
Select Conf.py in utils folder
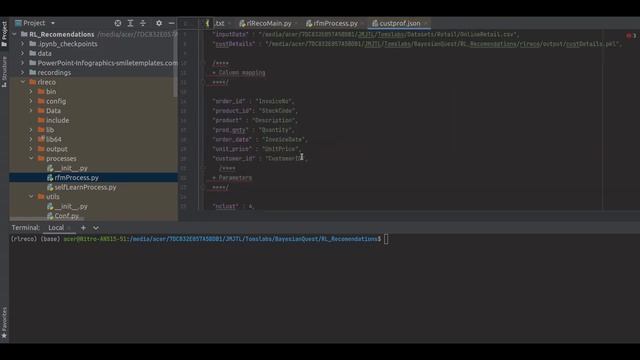tap(66, 216)
